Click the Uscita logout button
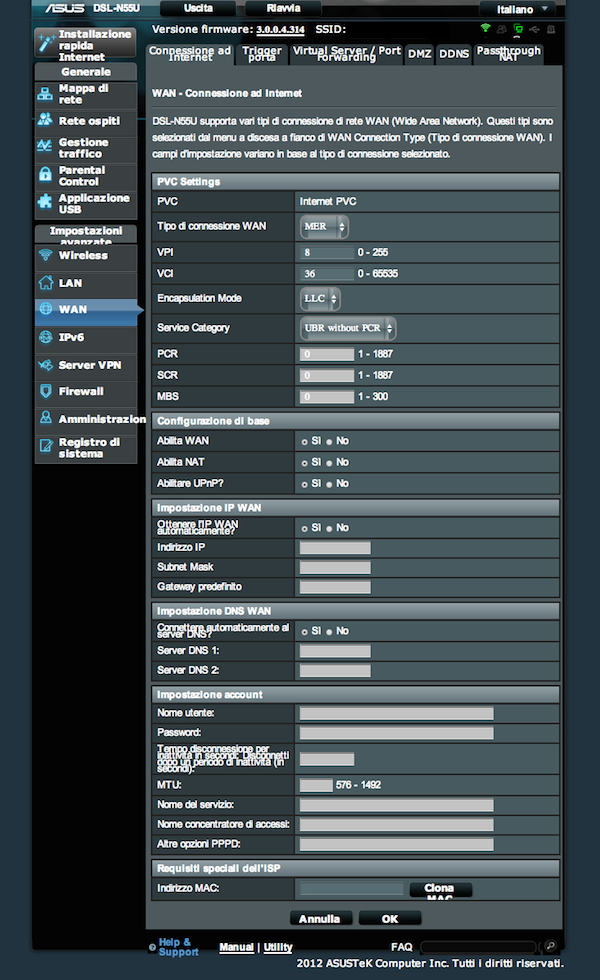The width and height of the screenshot is (600, 980). [x=198, y=8]
